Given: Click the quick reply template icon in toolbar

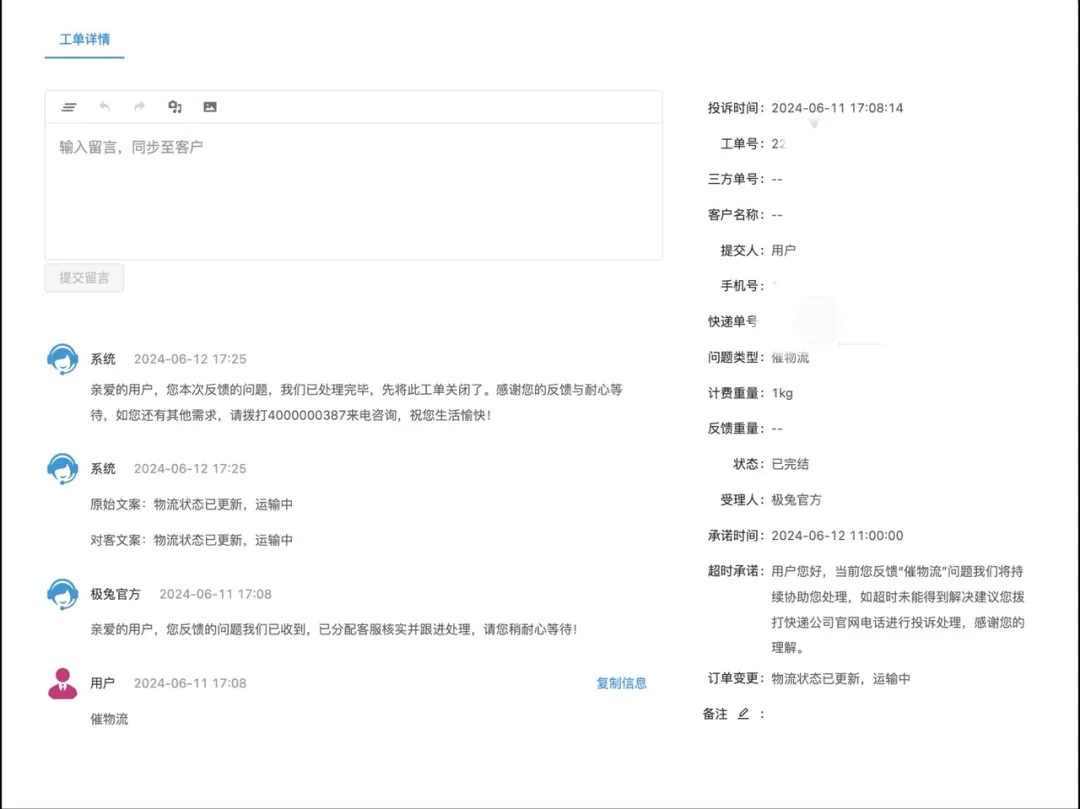Looking at the screenshot, I should click(x=175, y=106).
